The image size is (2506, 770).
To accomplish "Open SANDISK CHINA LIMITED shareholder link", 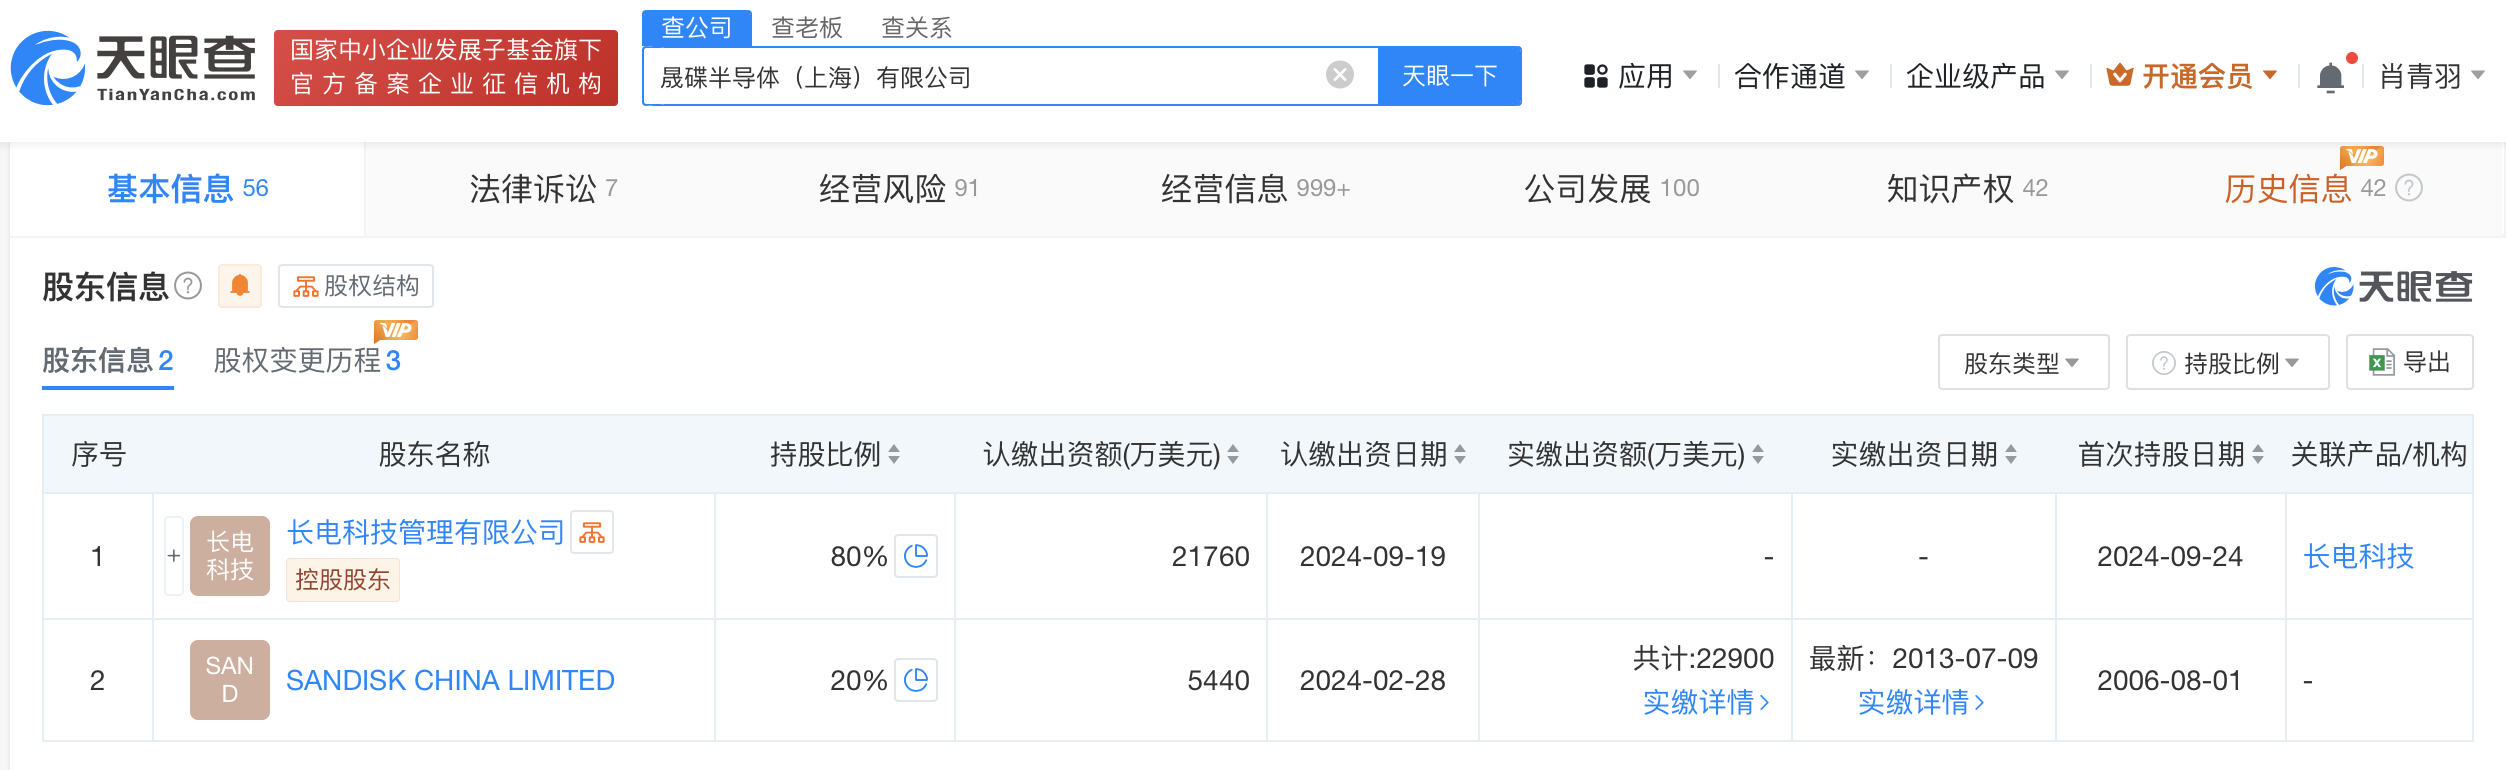I will [x=450, y=680].
